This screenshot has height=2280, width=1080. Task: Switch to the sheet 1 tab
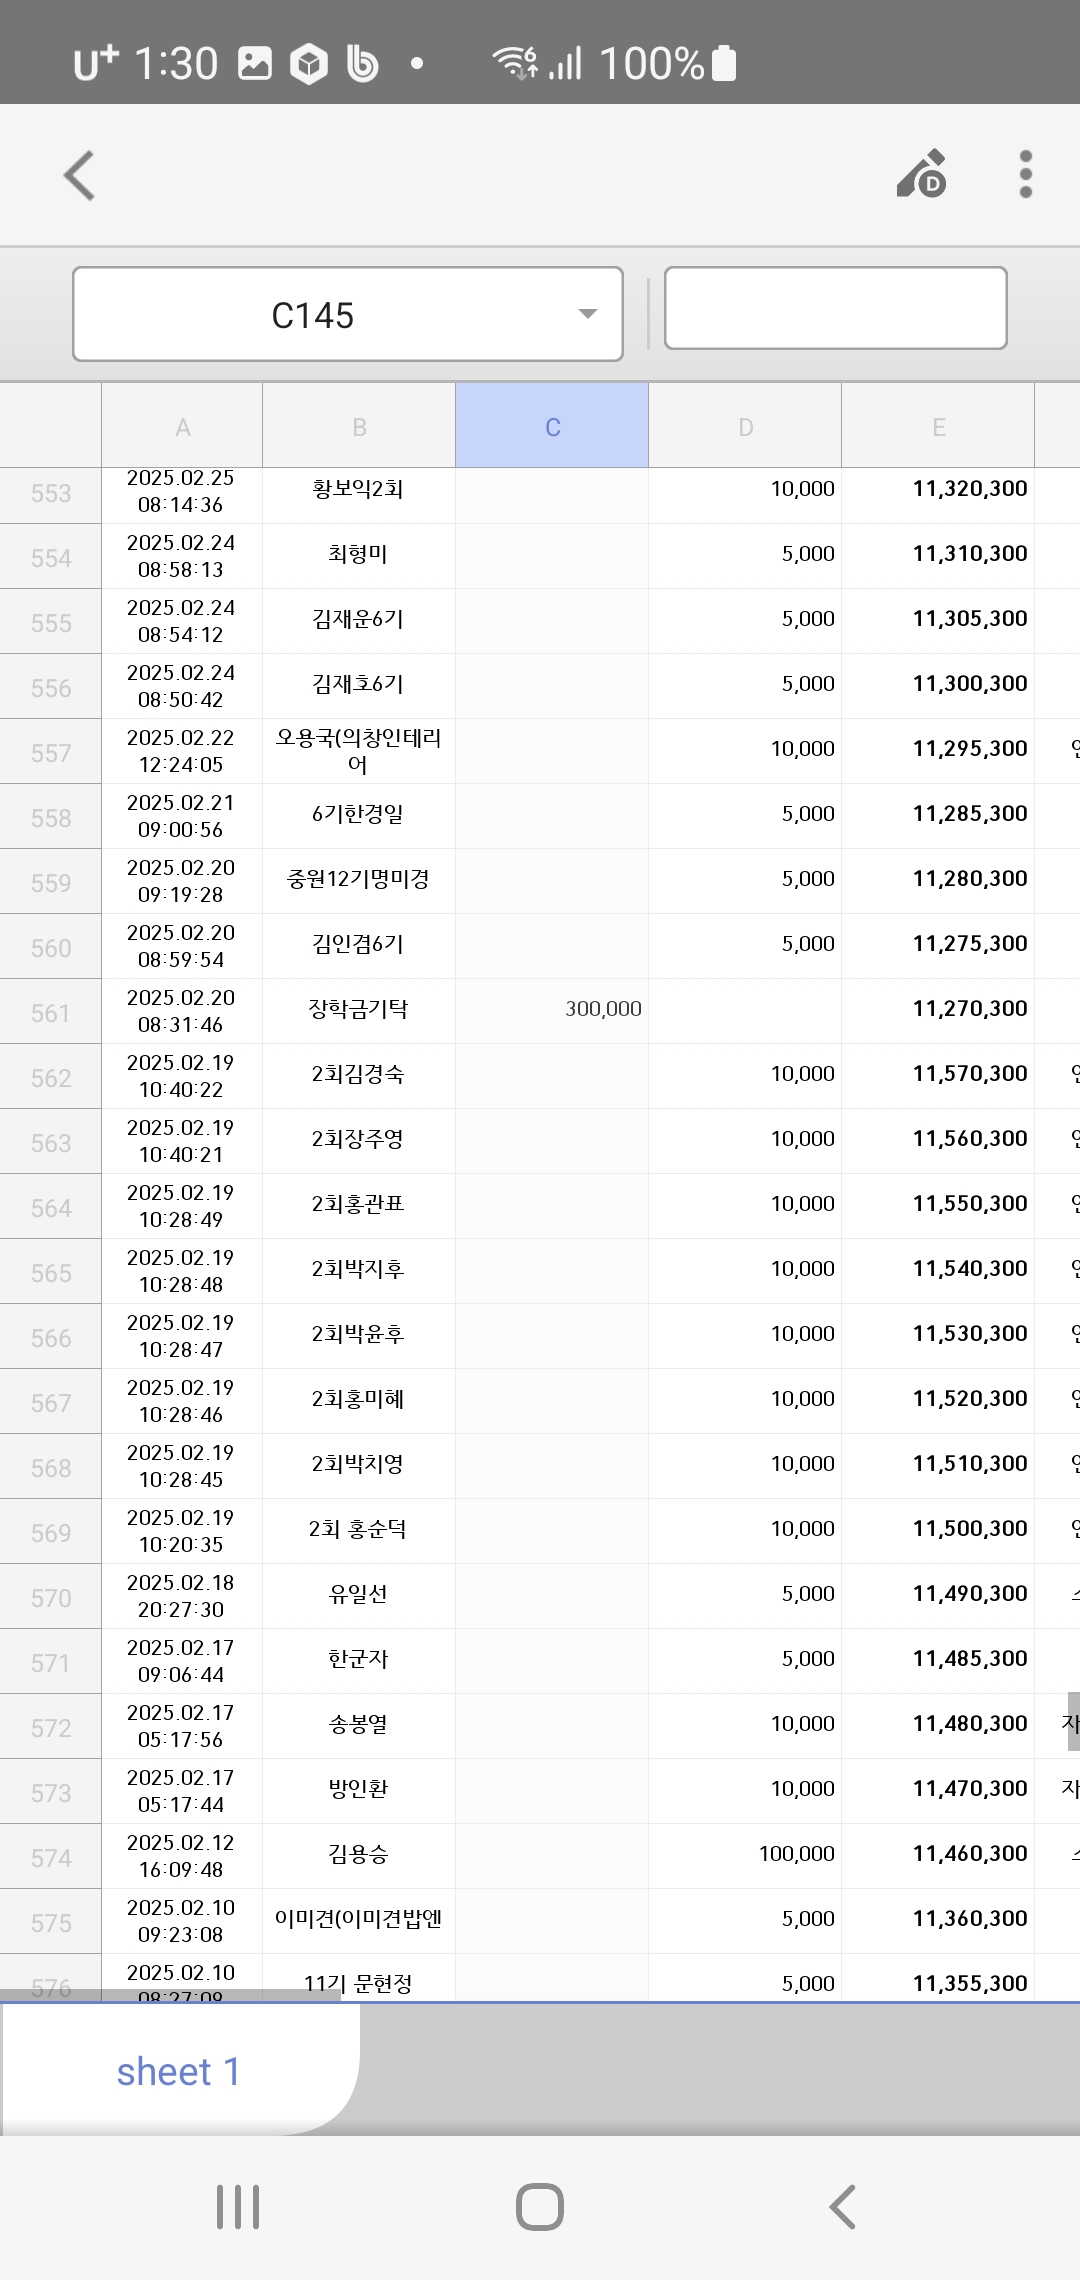[178, 2071]
